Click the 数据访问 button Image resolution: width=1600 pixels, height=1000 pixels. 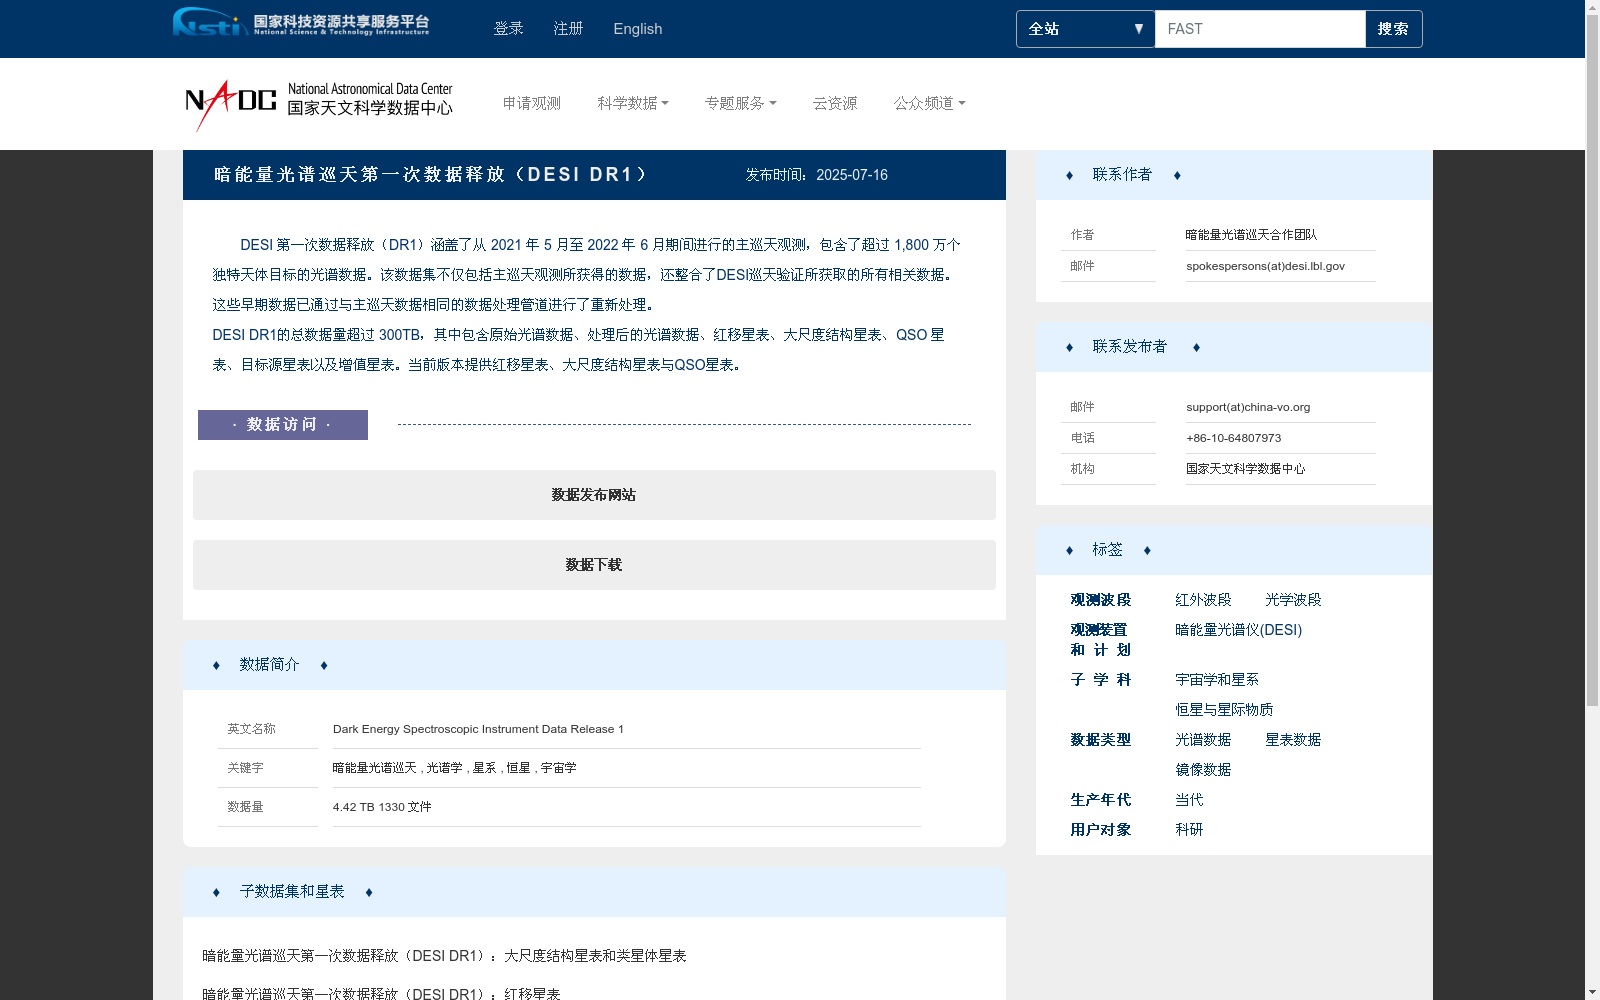pyautogui.click(x=282, y=424)
